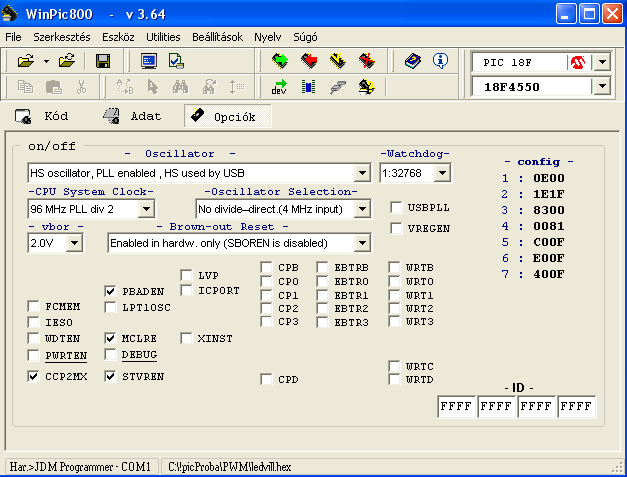Click the first ID FFFF field

[x=456, y=406]
